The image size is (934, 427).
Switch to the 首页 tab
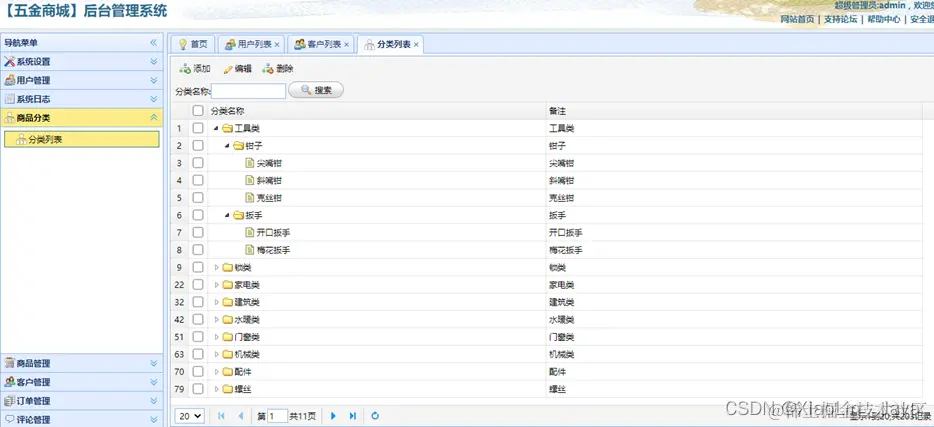192,44
